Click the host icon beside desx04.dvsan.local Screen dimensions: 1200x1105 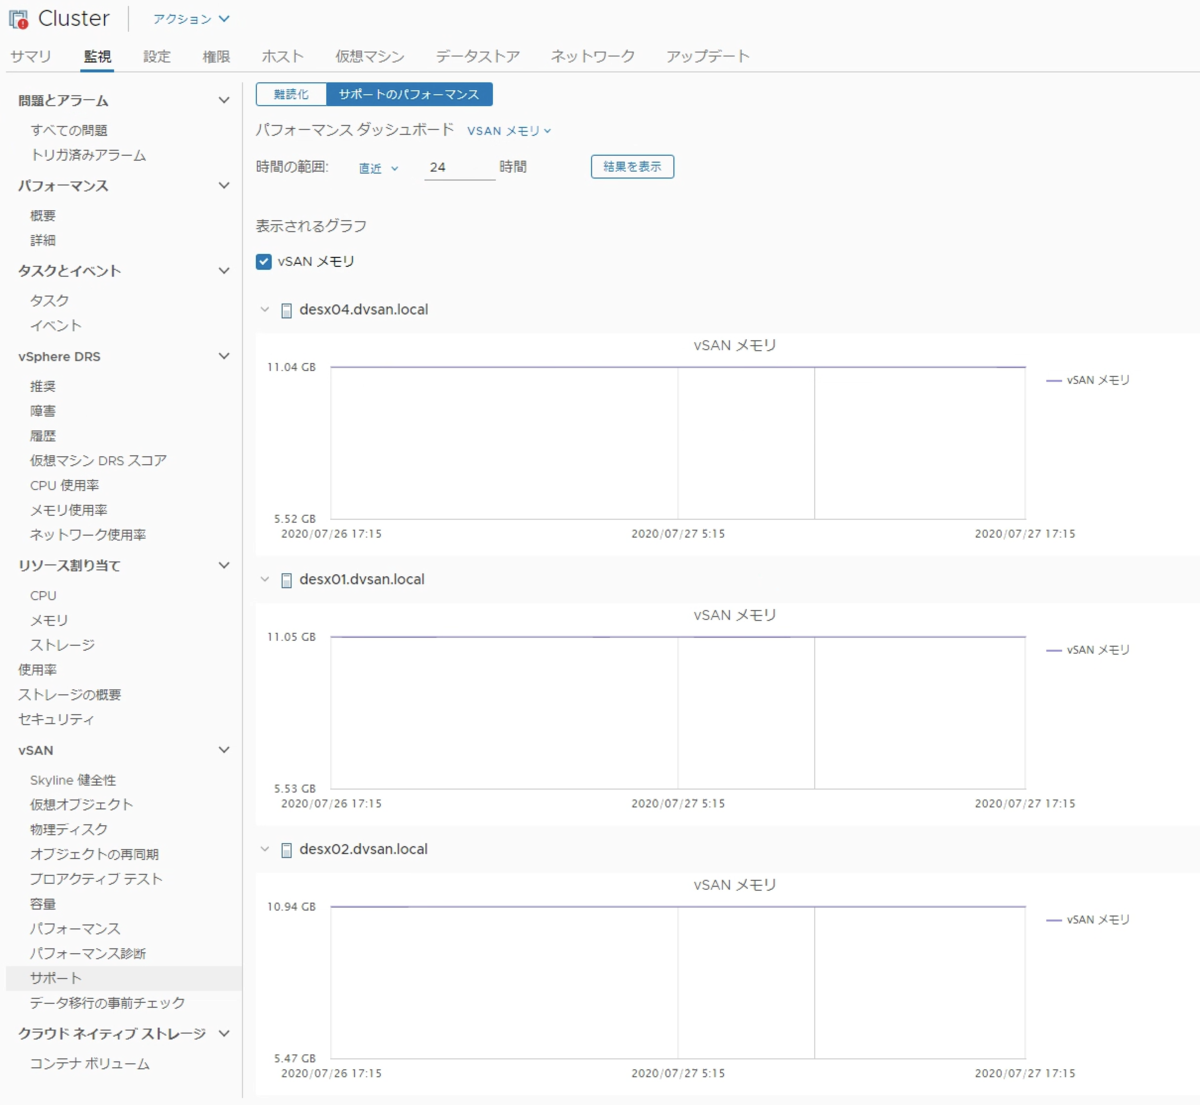[287, 310]
